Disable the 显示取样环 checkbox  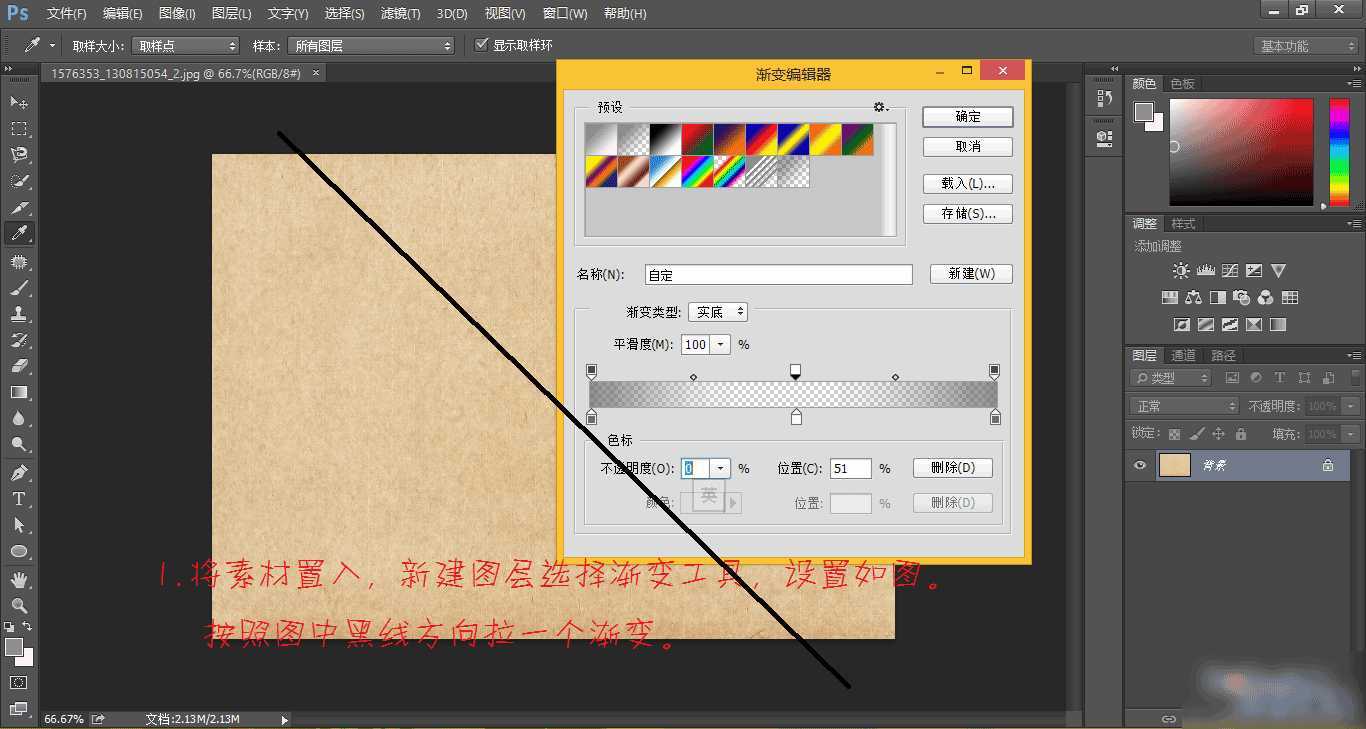[x=481, y=44]
